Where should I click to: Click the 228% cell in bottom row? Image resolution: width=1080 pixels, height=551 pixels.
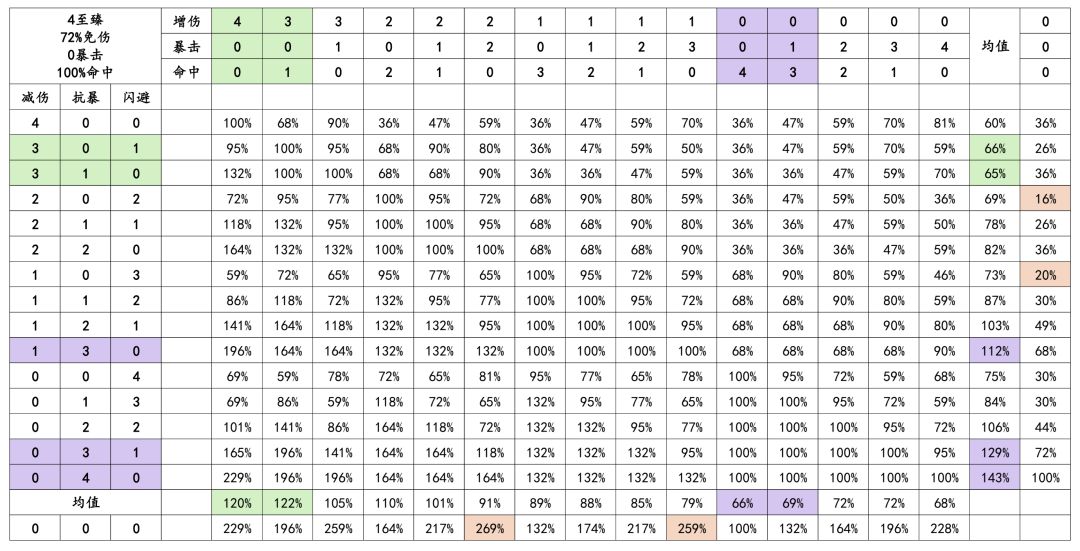click(x=944, y=529)
